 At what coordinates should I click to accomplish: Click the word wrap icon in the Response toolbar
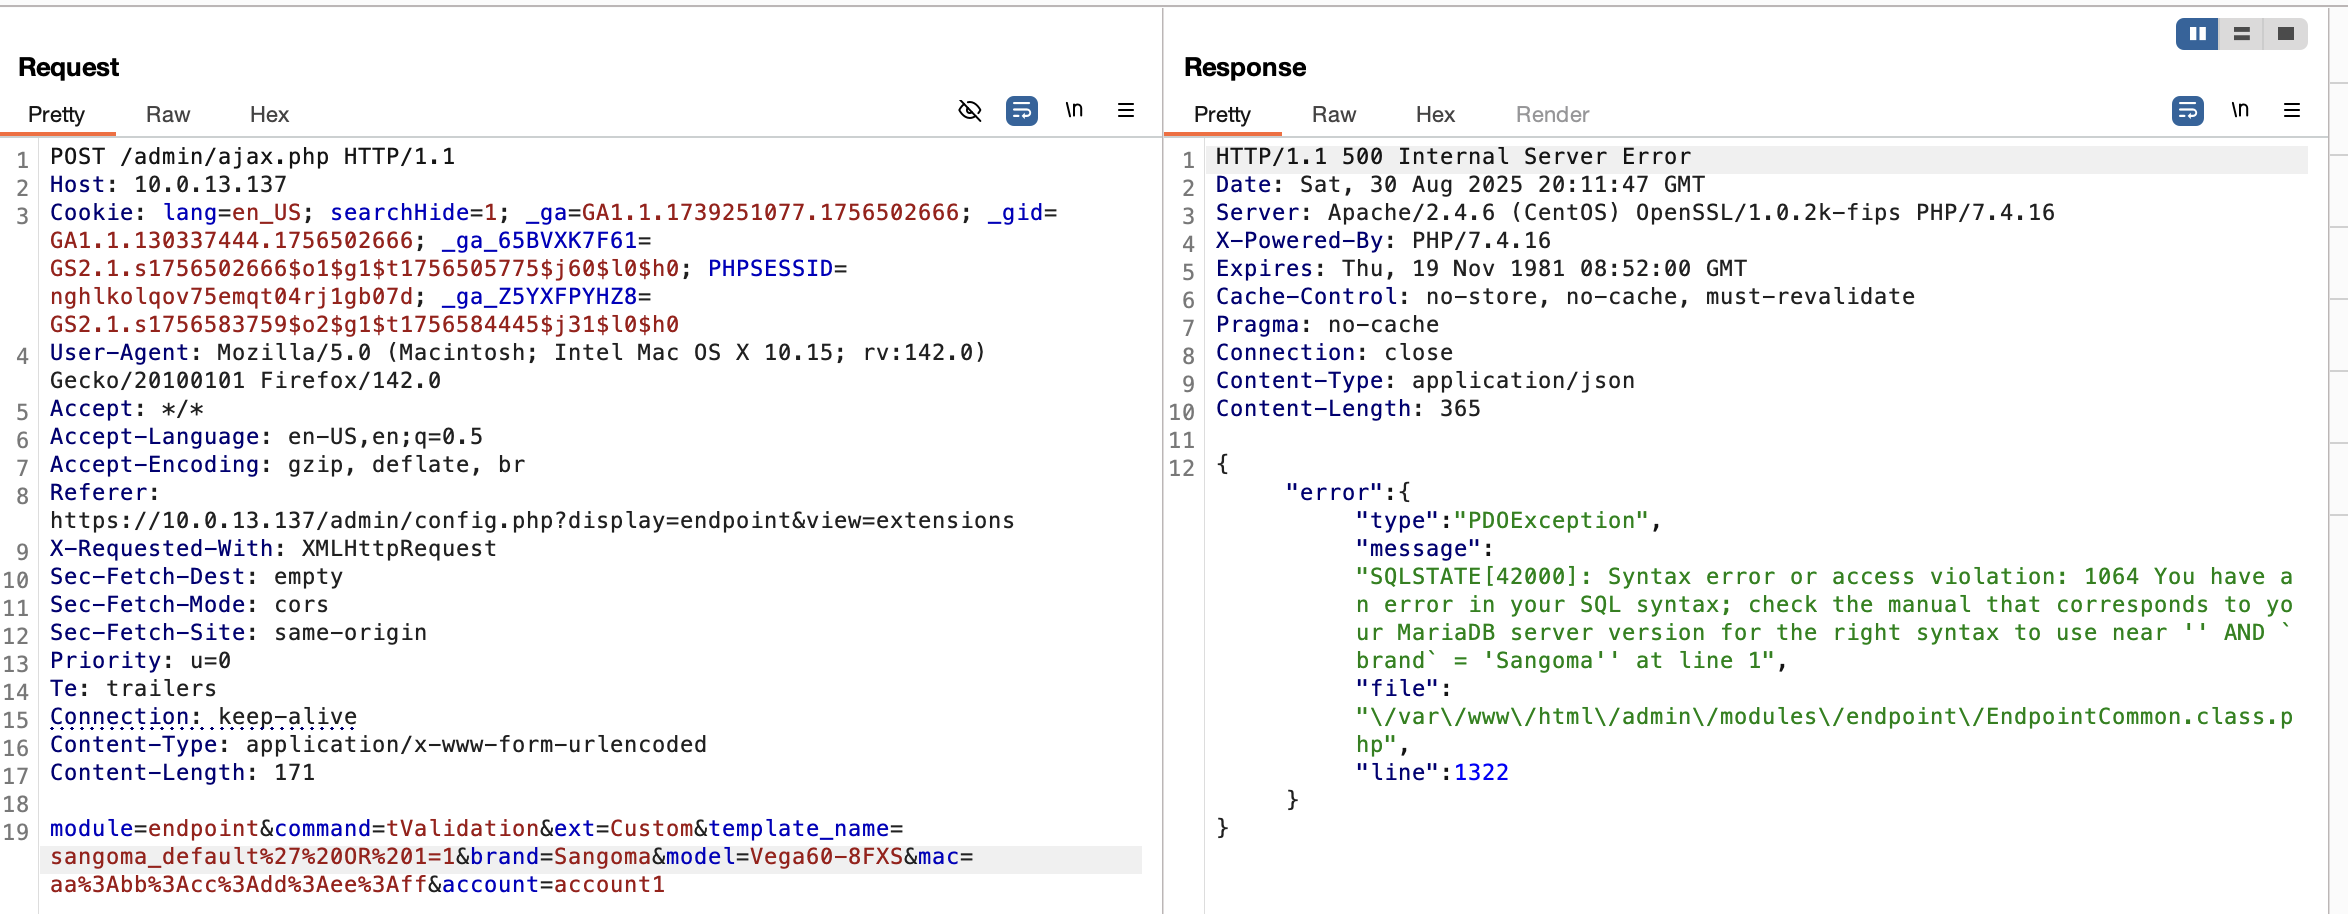(x=2186, y=111)
